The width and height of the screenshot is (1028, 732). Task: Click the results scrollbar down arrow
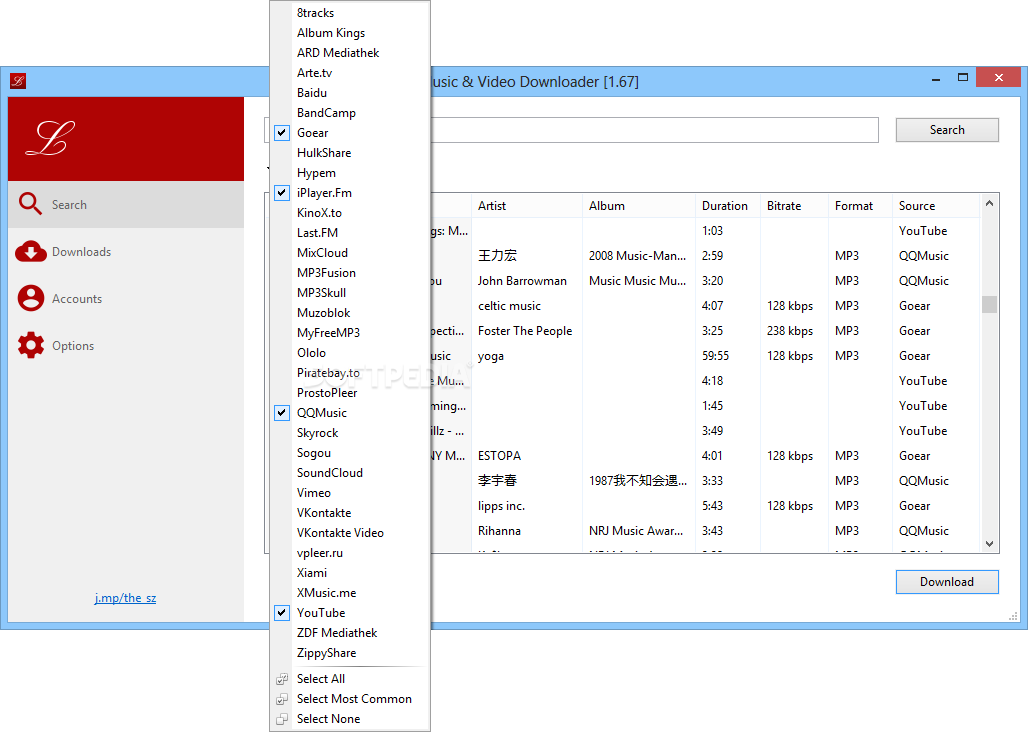point(989,544)
